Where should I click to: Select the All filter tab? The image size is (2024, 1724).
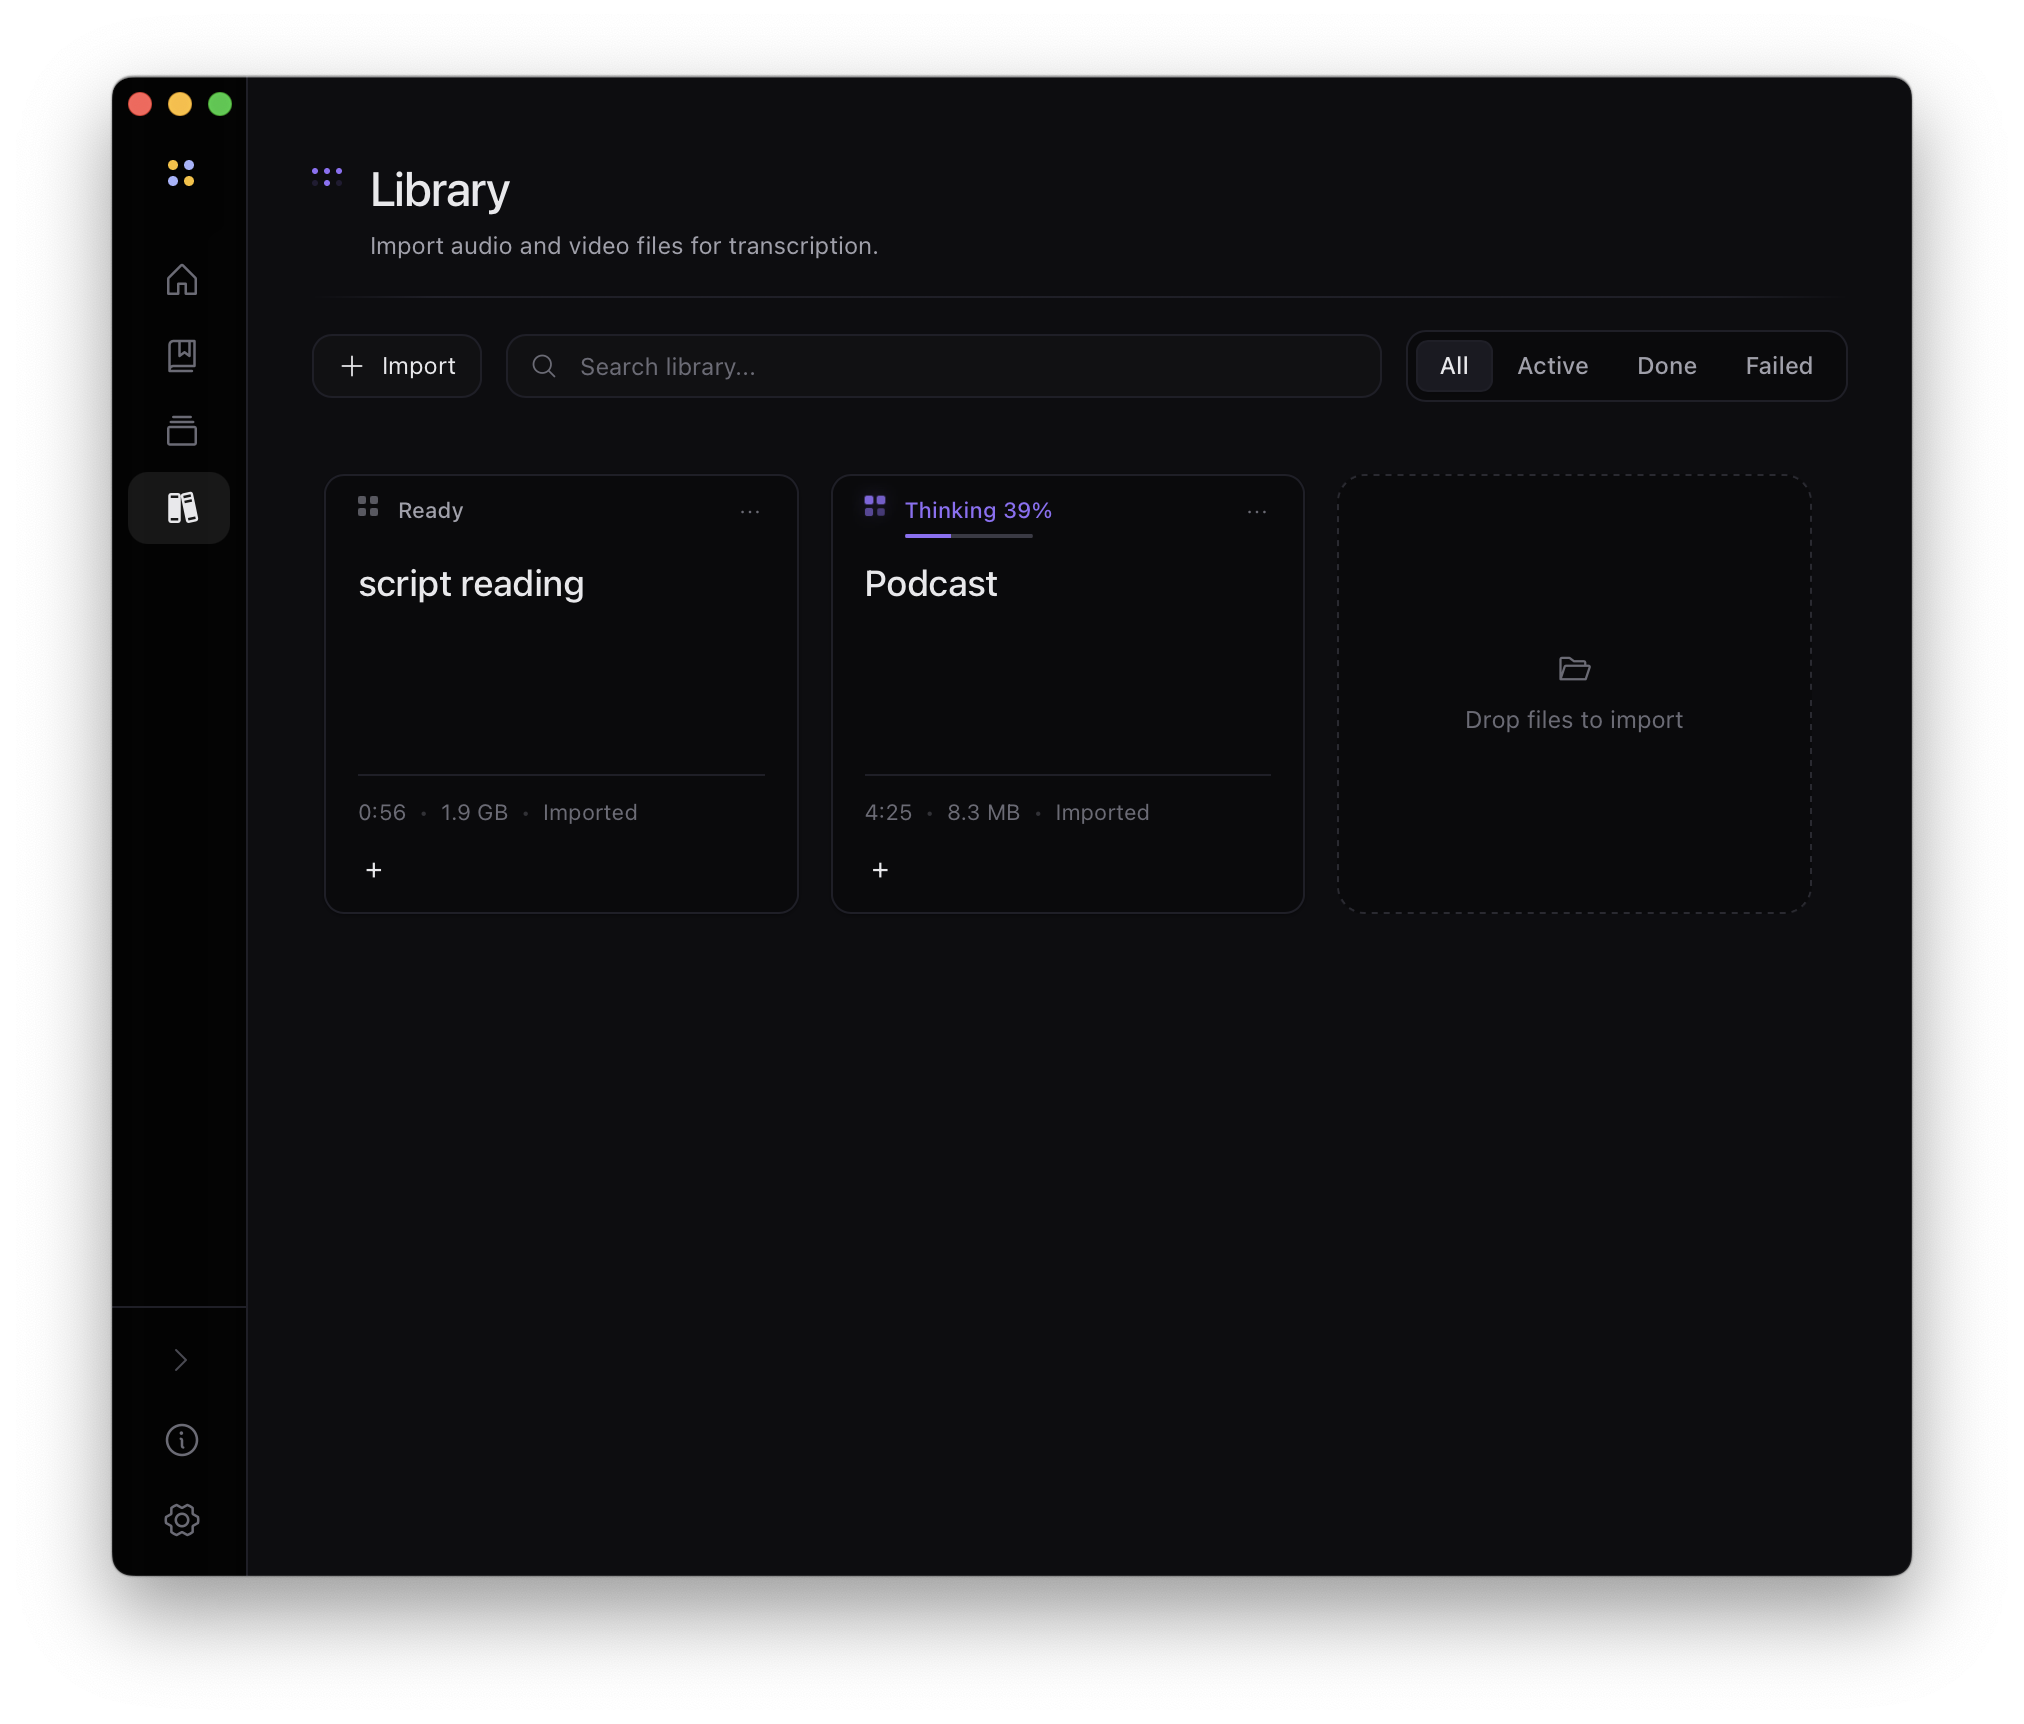(x=1454, y=366)
